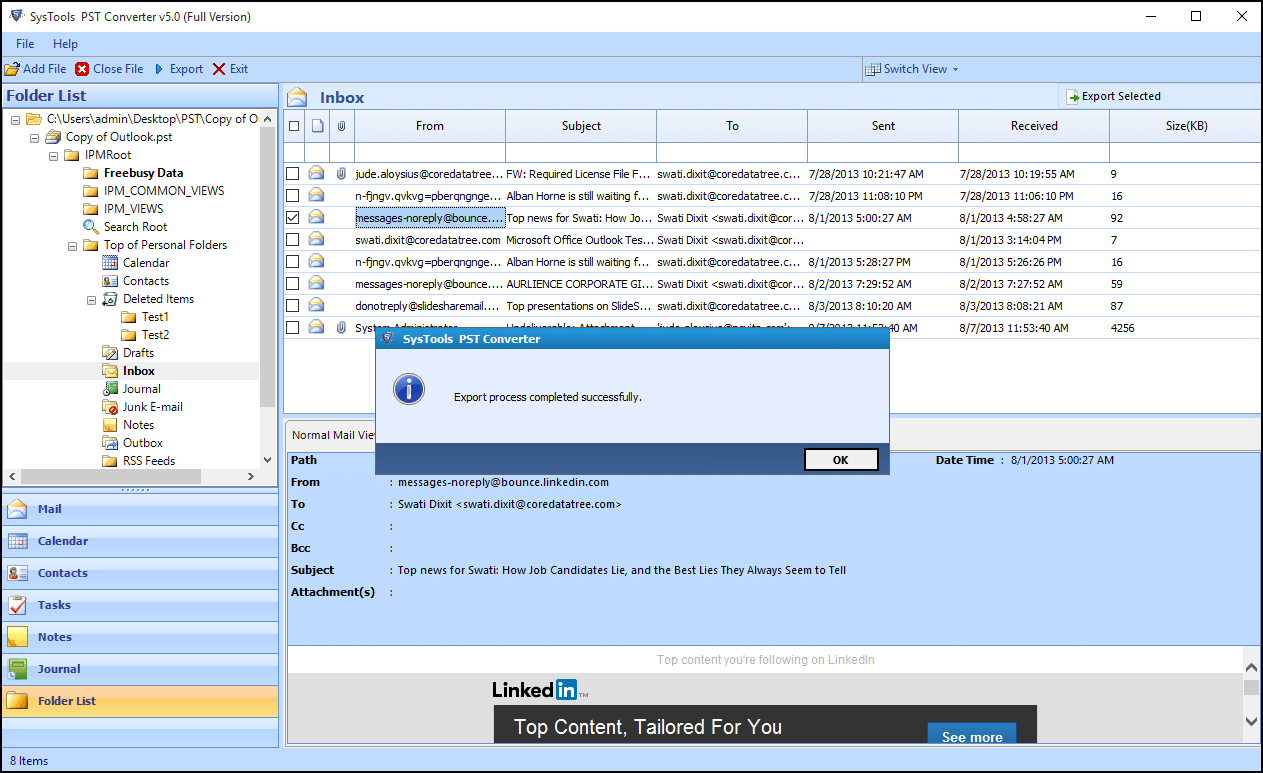Collapse the Top of Personal Folders node
The width and height of the screenshot is (1263, 773).
tap(72, 245)
